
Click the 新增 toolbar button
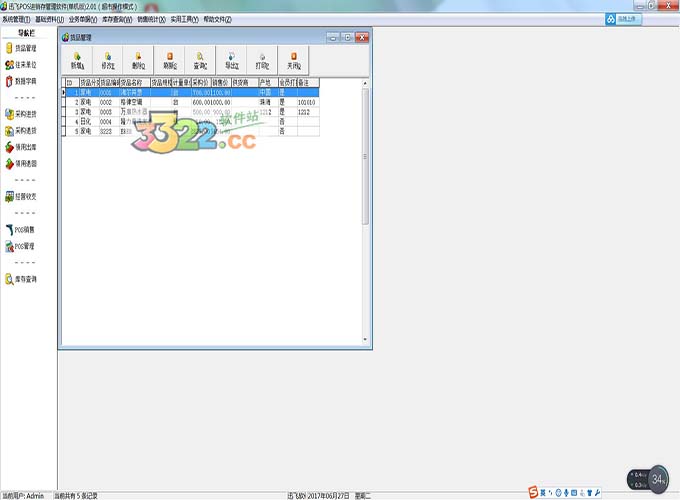pyautogui.click(x=77, y=61)
